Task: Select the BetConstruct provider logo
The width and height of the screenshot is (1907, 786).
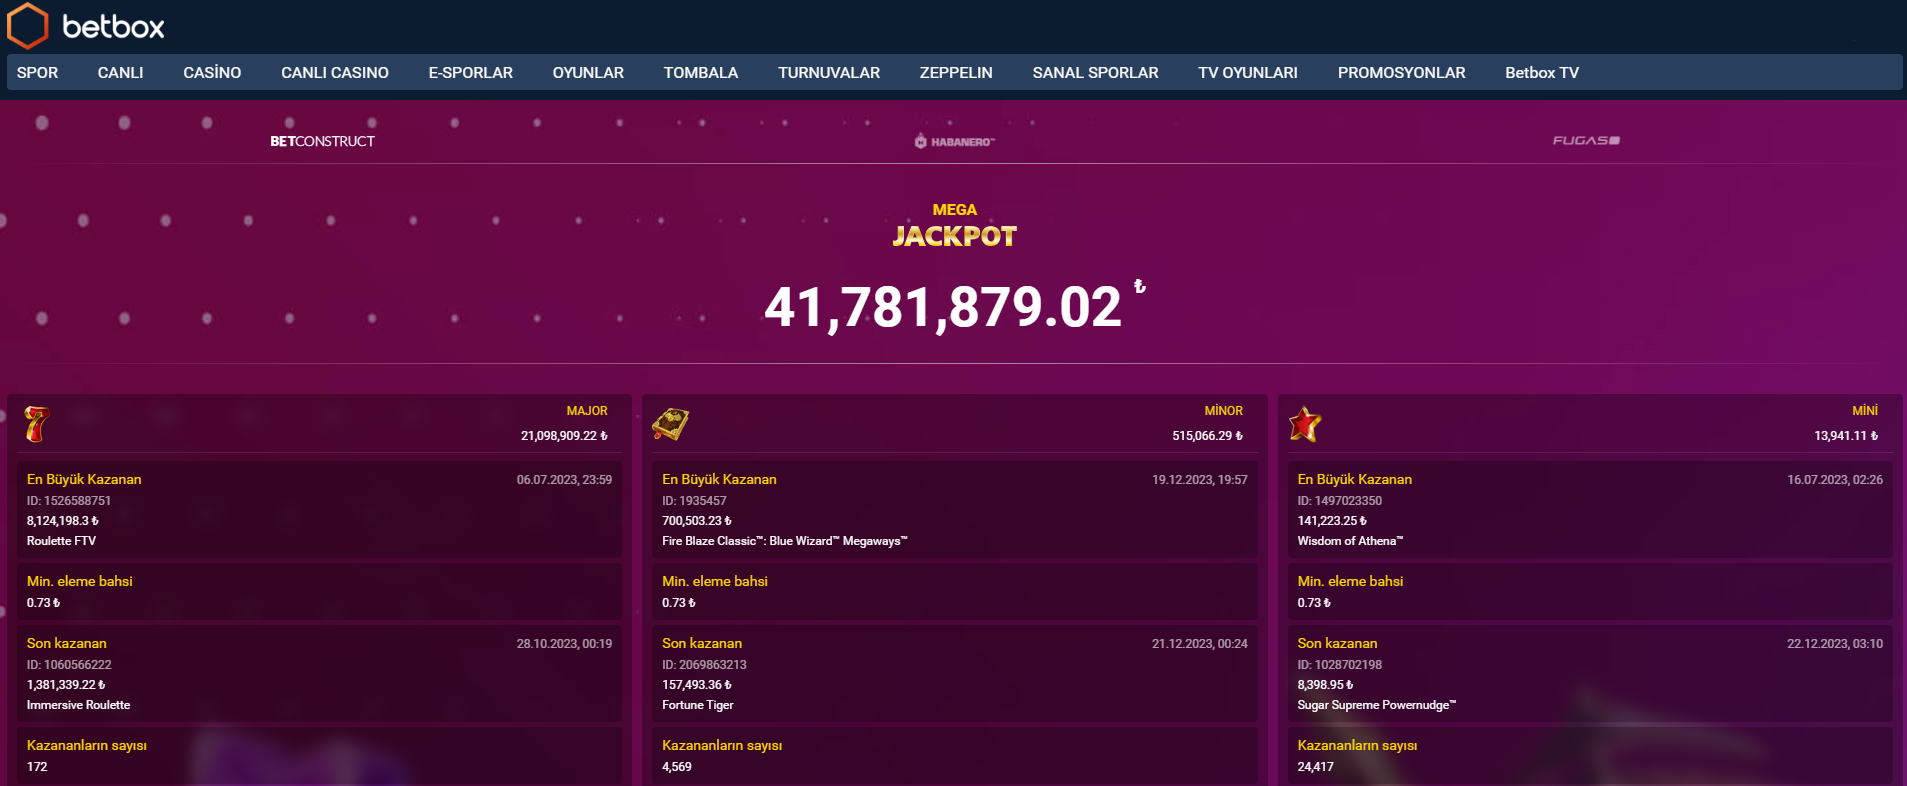Action: (322, 141)
